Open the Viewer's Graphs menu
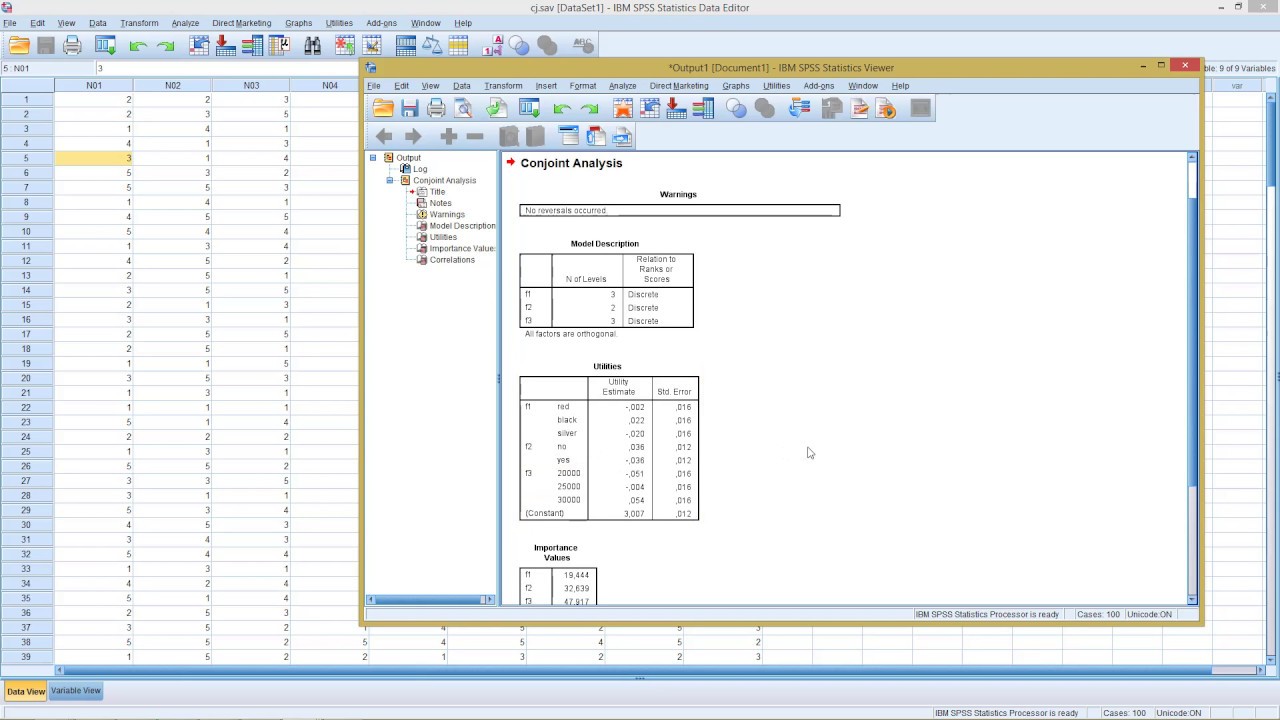The width and height of the screenshot is (1280, 720). pos(736,86)
